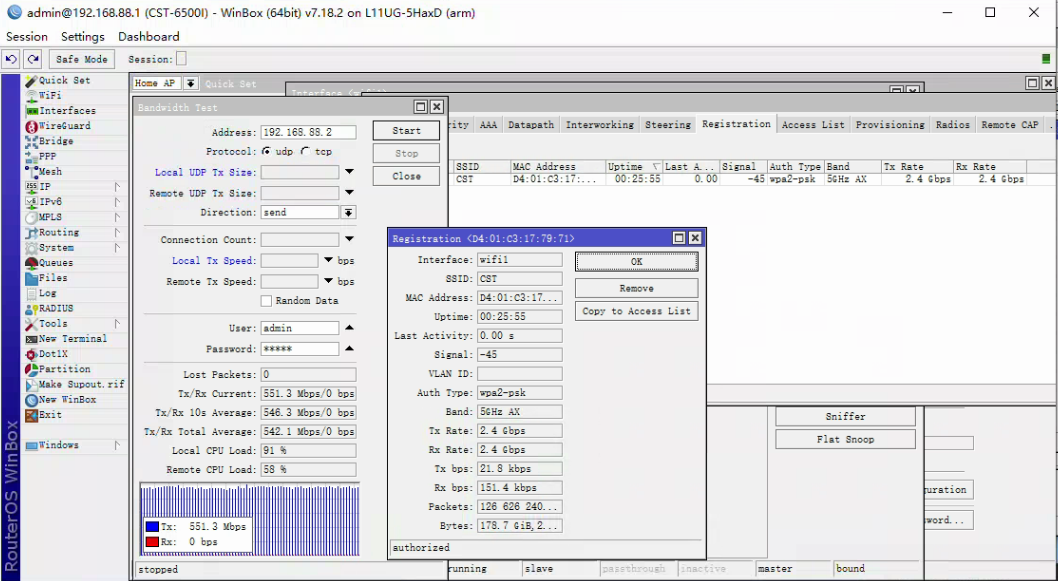Launch New Terminal from the sidebar
Screen dimensions: 1058x581
click(72, 339)
